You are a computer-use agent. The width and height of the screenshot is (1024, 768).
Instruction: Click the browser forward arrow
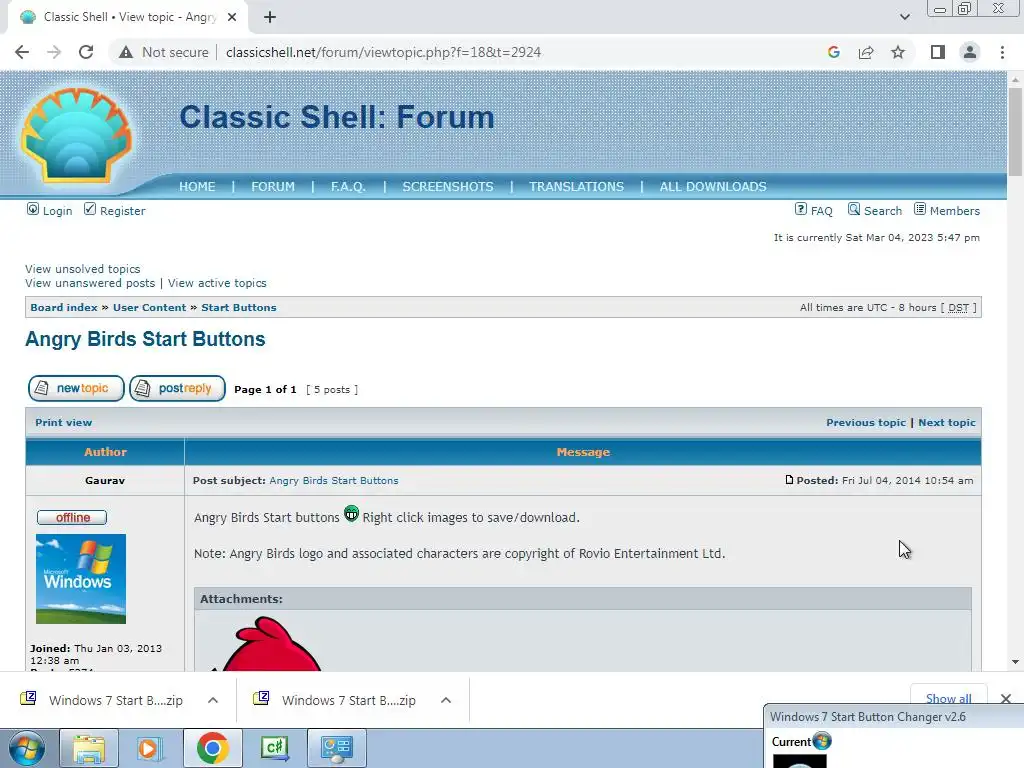point(54,52)
